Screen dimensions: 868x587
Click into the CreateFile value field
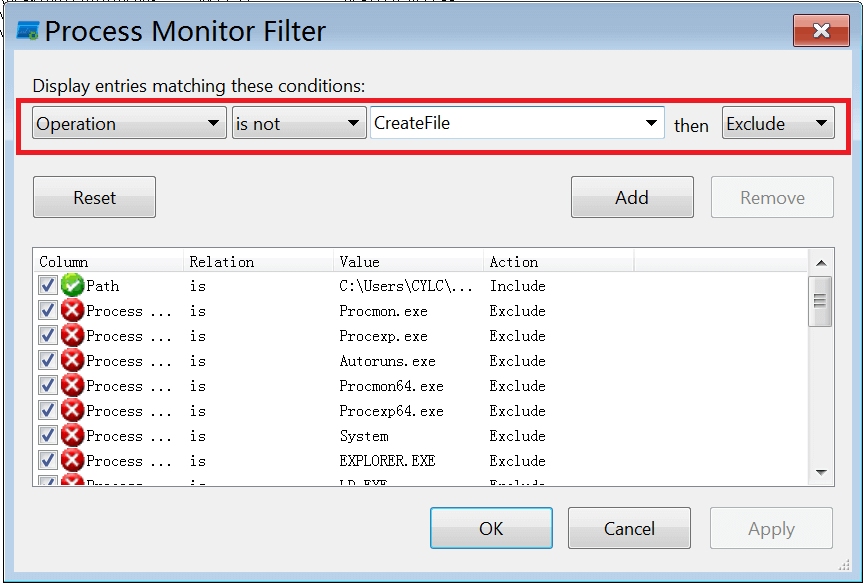[505, 124]
